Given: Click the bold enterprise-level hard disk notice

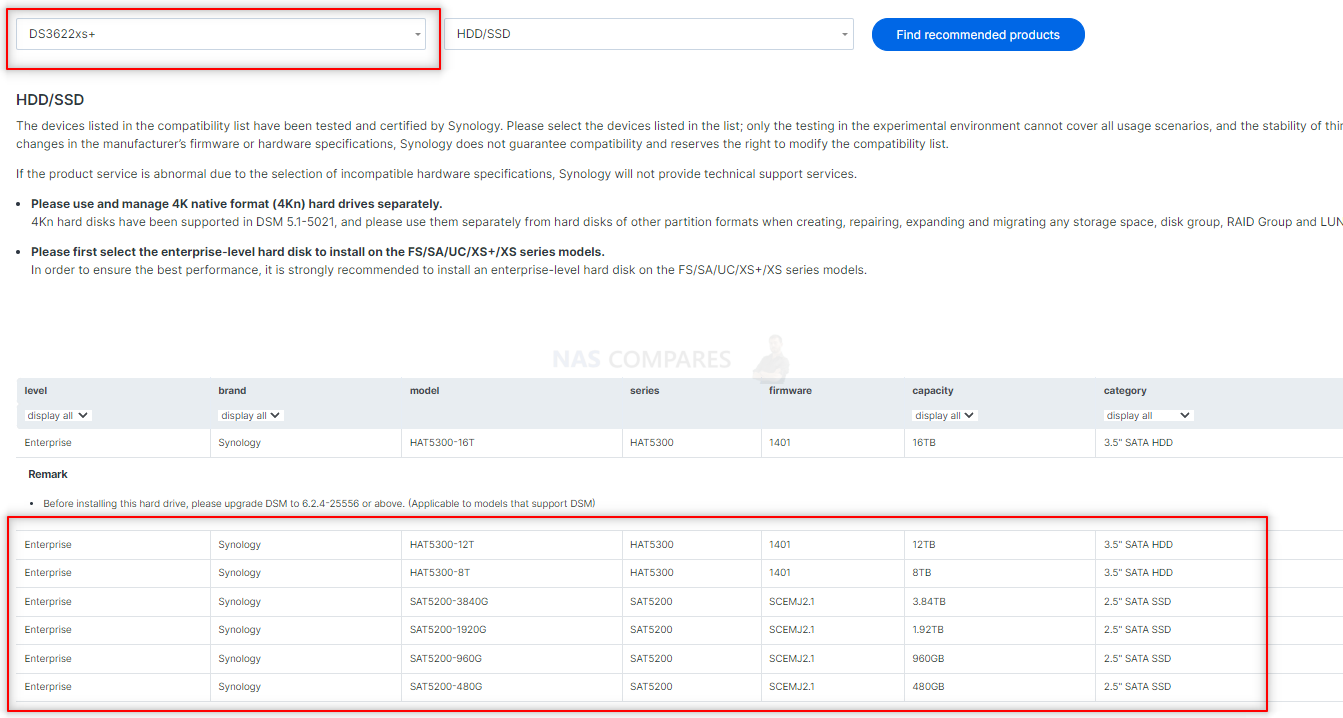Looking at the screenshot, I should pos(318,252).
